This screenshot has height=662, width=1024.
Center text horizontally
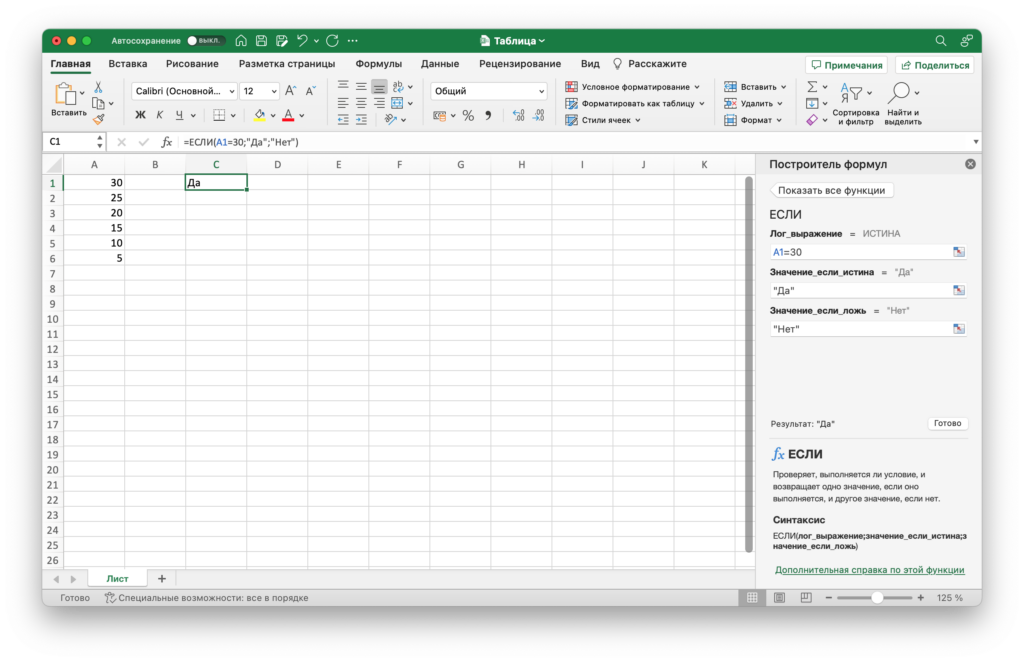361,103
